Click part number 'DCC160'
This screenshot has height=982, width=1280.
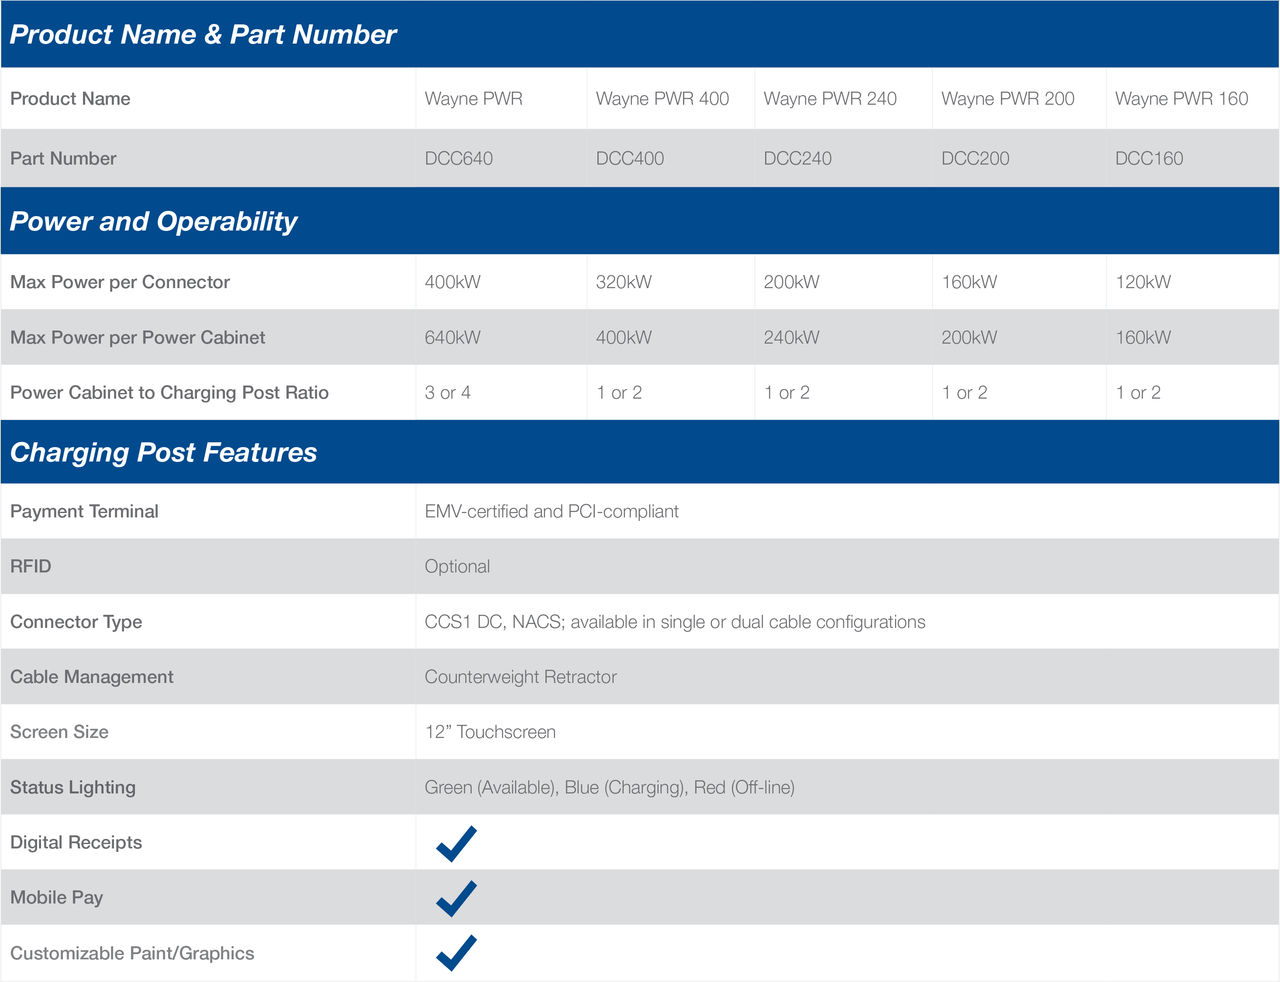1149,158
